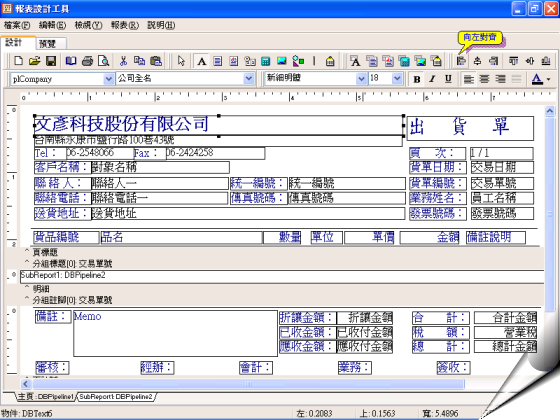Screen dimensions: 560x420
Task: Paste from clipboard icon
Action: (156, 61)
